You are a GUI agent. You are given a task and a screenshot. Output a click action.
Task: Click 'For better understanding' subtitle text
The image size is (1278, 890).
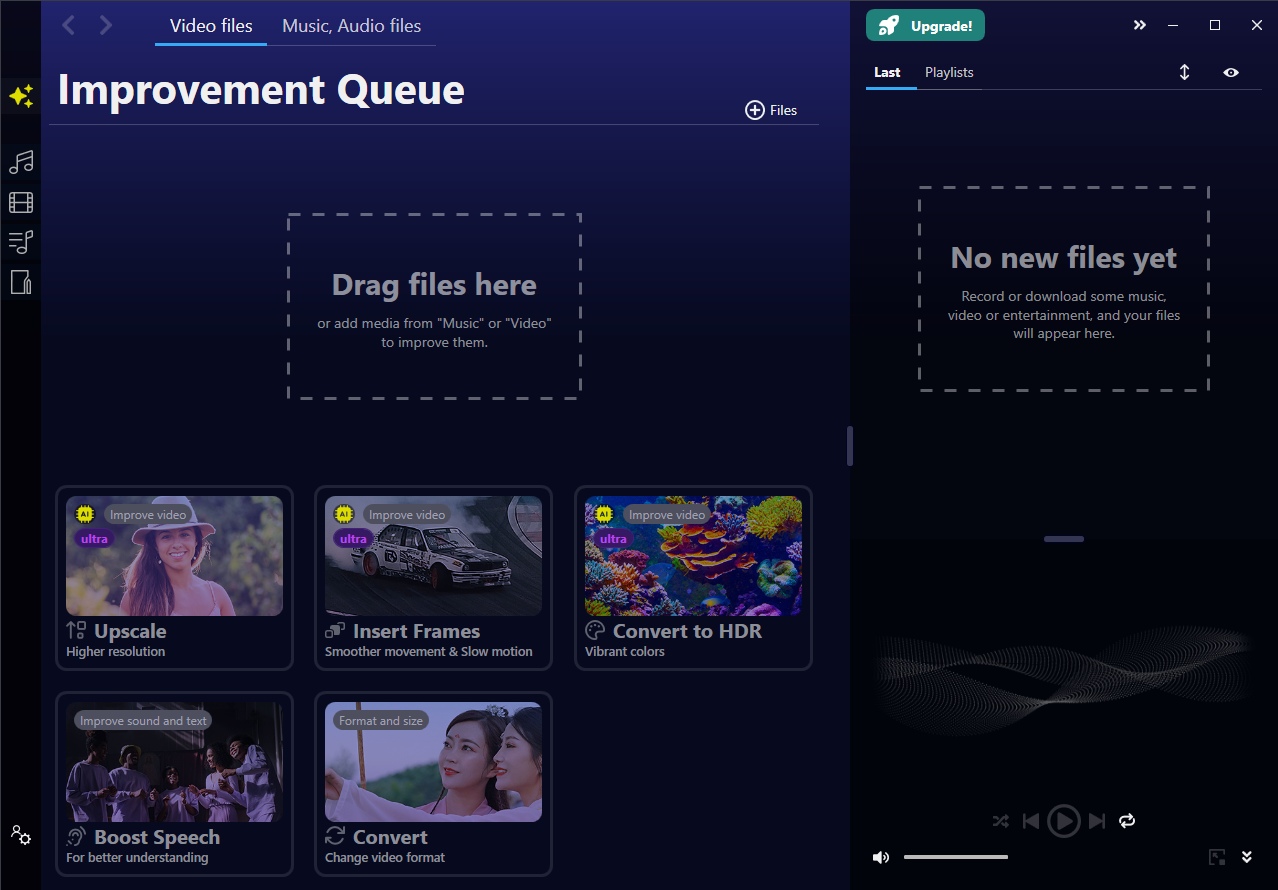(137, 858)
